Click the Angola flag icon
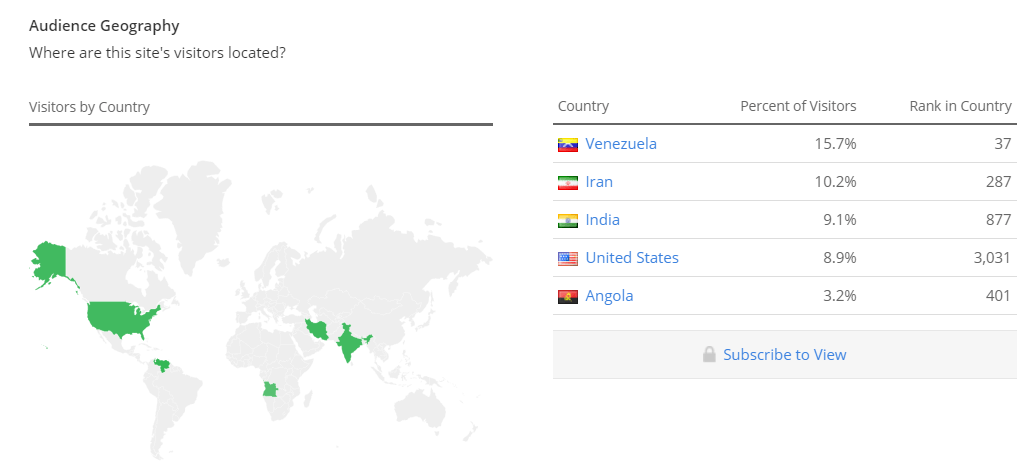This screenshot has height=475, width=1027. [x=567, y=297]
